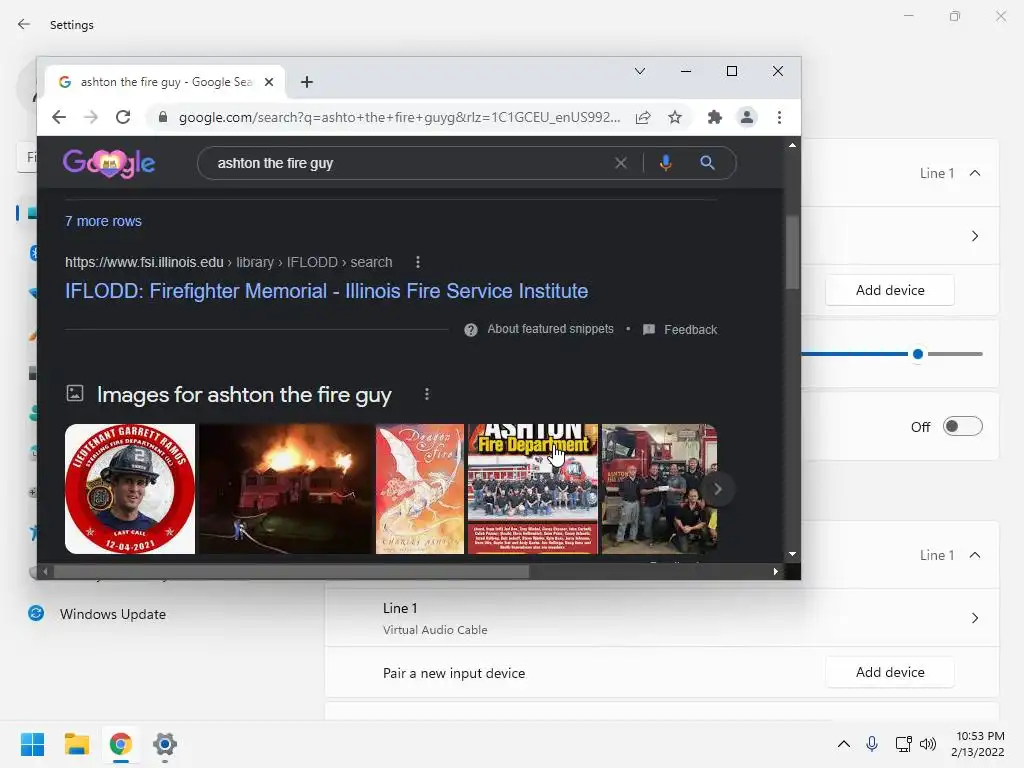Image resolution: width=1024 pixels, height=768 pixels.
Task: Close the ashton the fire guy tab
Action: (x=268, y=82)
